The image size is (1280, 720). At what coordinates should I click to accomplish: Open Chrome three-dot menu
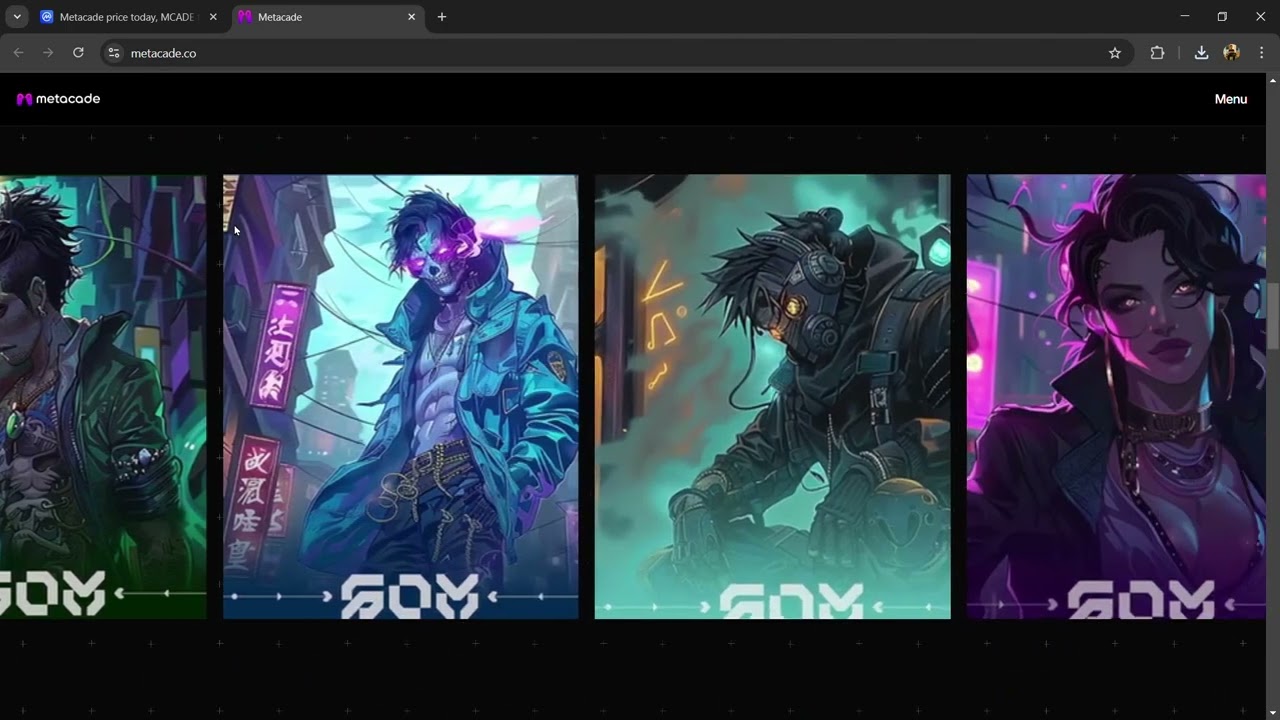coord(1261,53)
